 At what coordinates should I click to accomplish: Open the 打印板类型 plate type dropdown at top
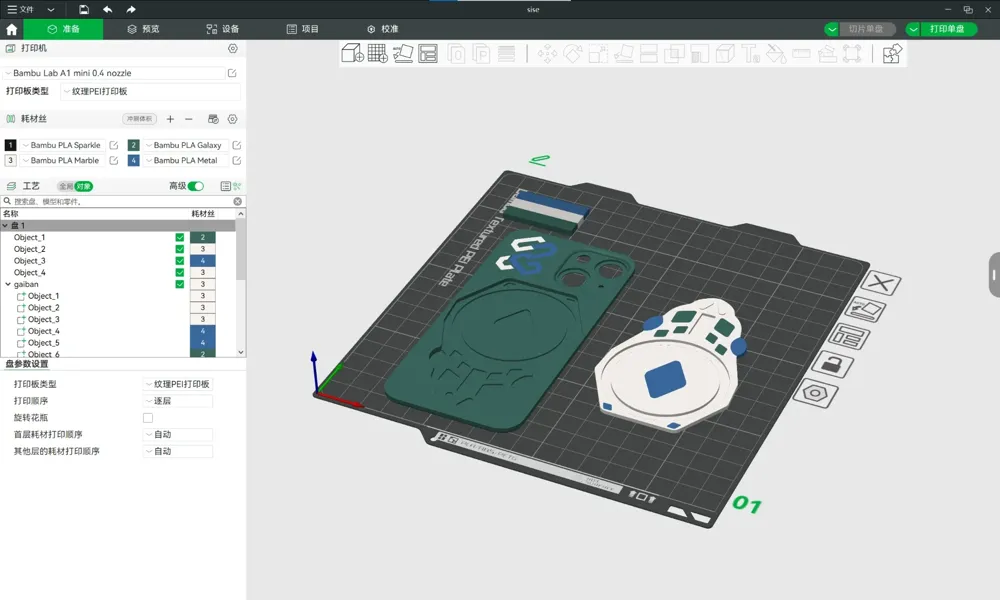[x=151, y=92]
